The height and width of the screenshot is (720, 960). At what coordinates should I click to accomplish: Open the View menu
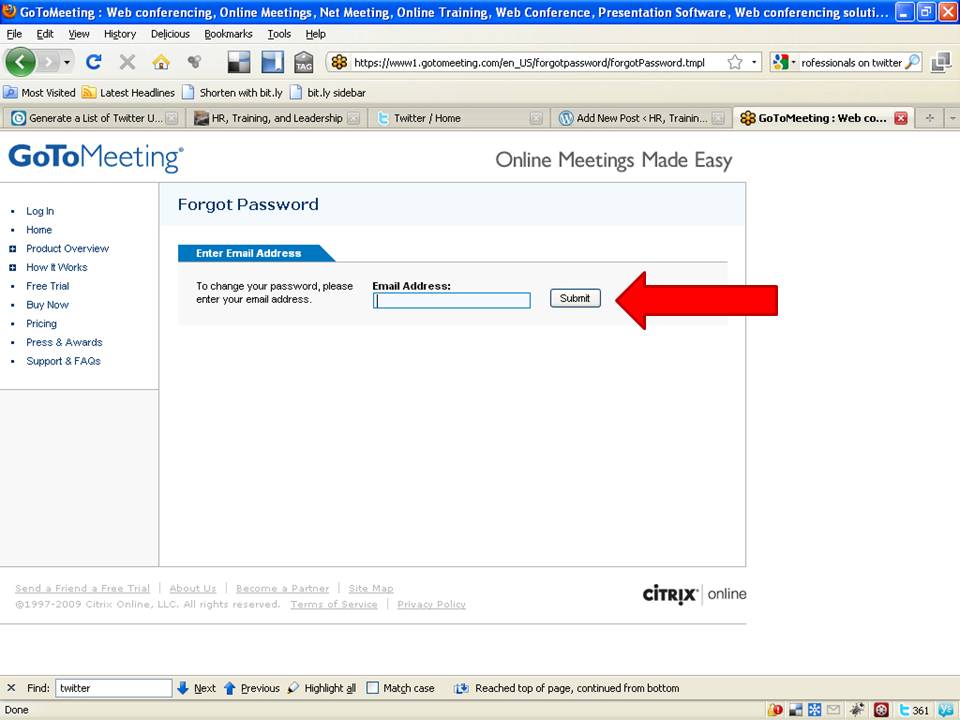pos(78,34)
